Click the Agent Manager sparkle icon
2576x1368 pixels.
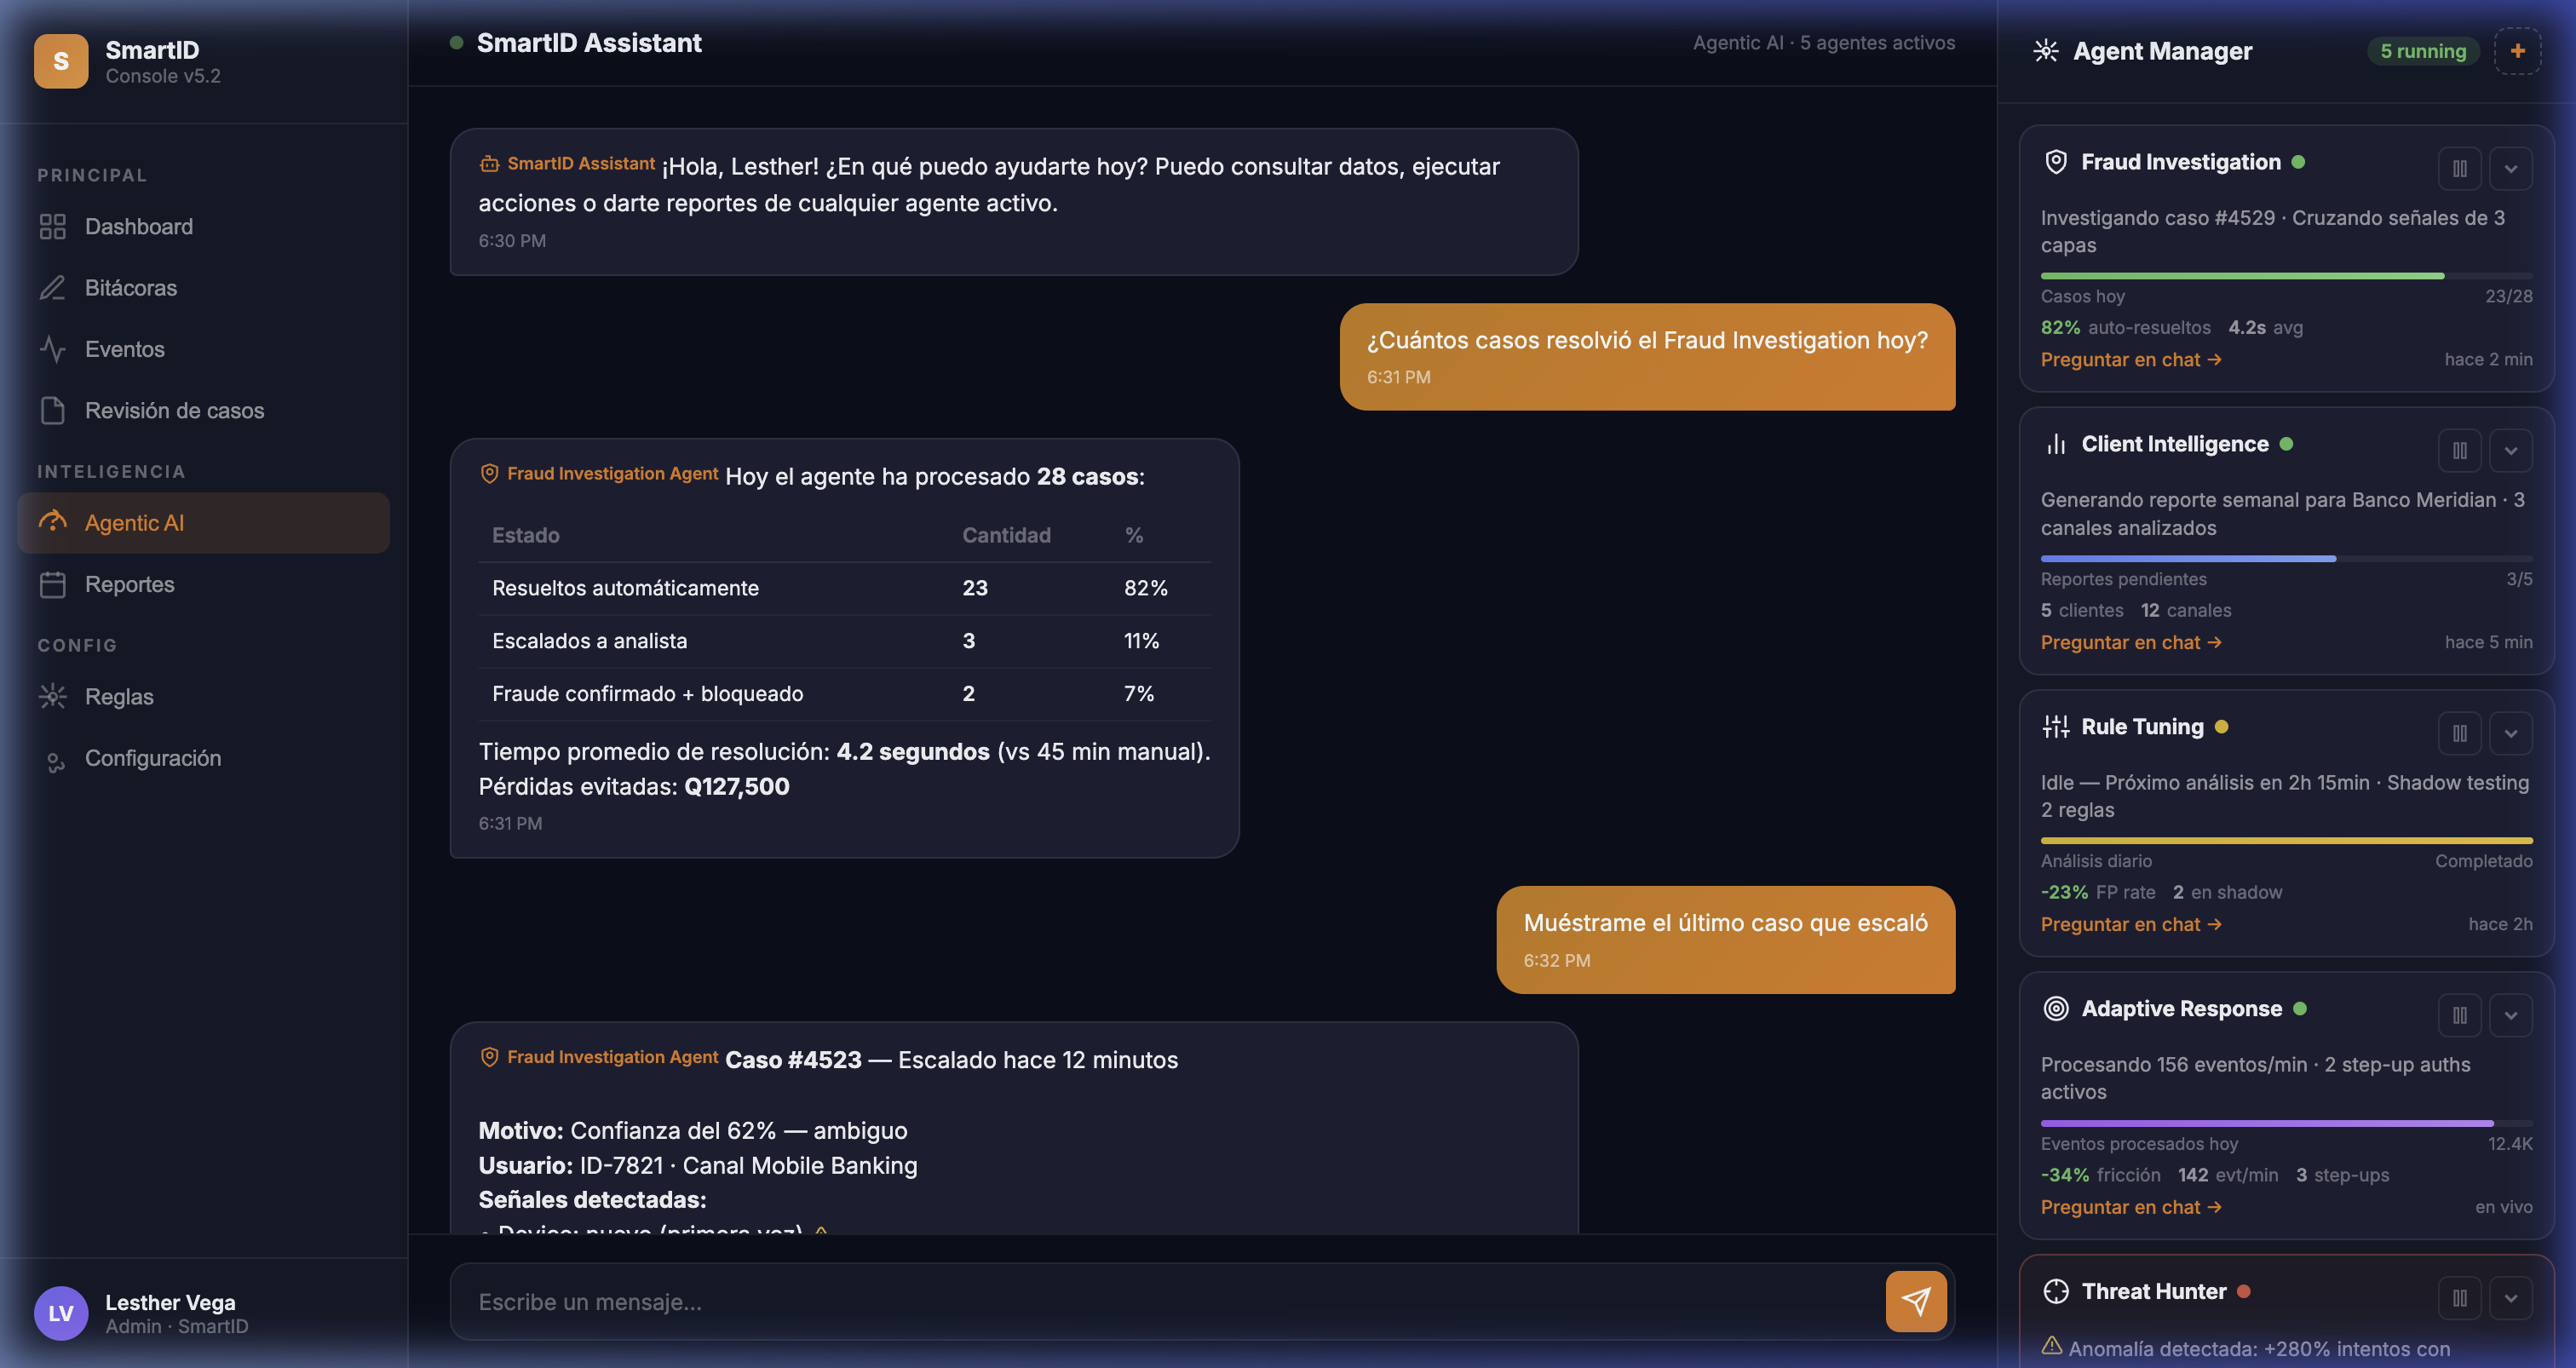coord(2046,50)
